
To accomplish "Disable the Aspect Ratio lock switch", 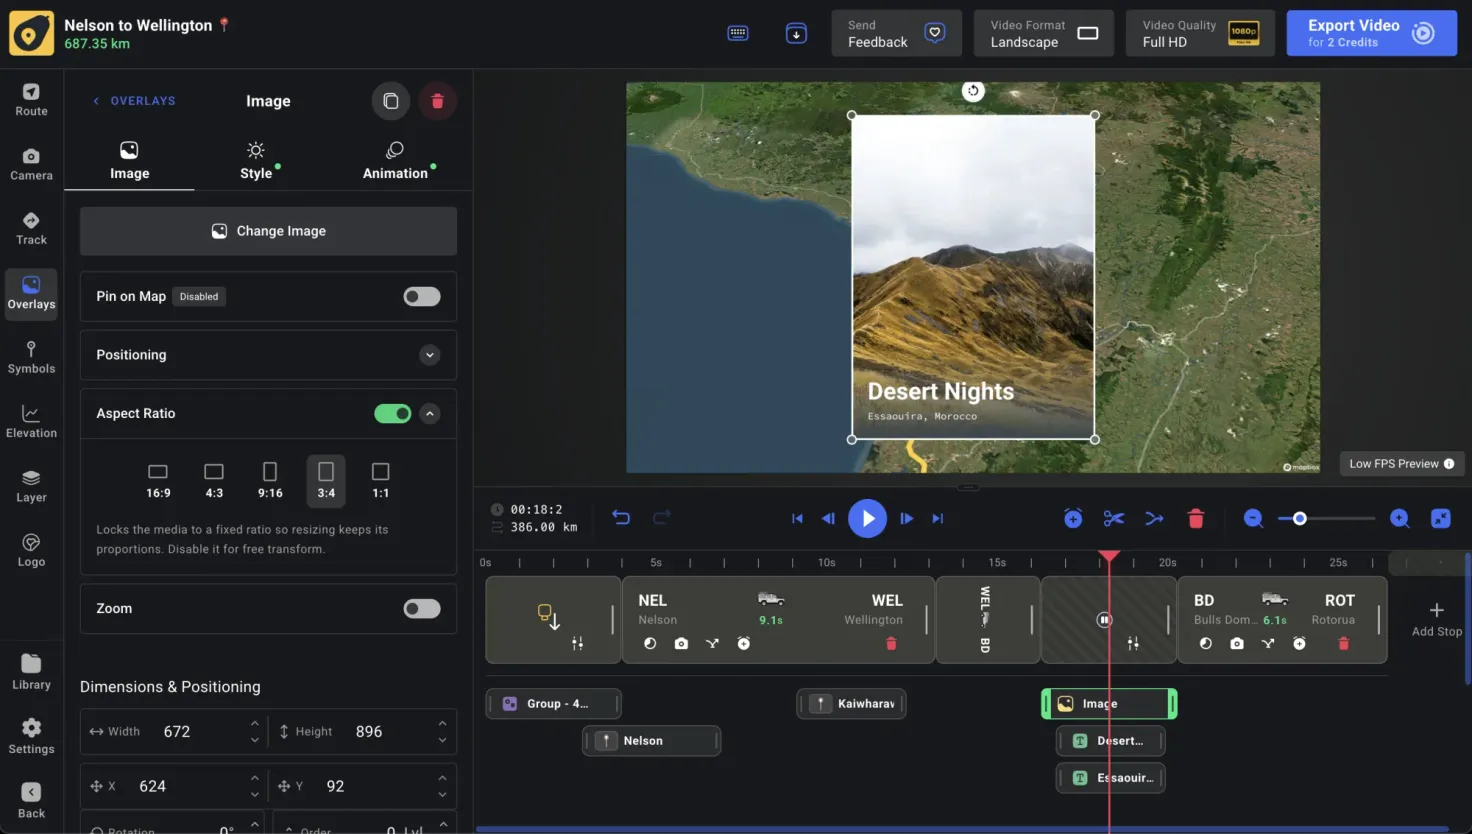I will (x=393, y=413).
